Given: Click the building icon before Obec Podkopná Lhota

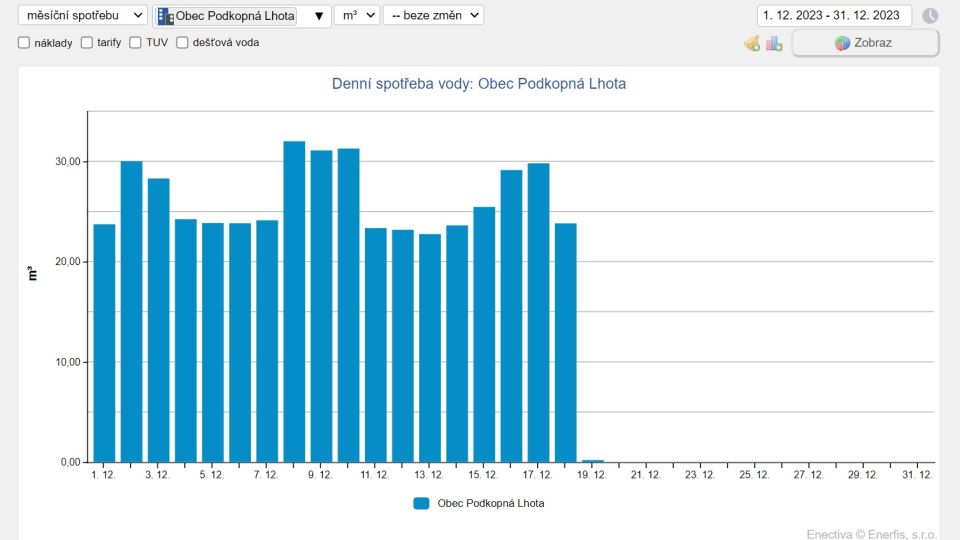Looking at the screenshot, I should point(165,16).
